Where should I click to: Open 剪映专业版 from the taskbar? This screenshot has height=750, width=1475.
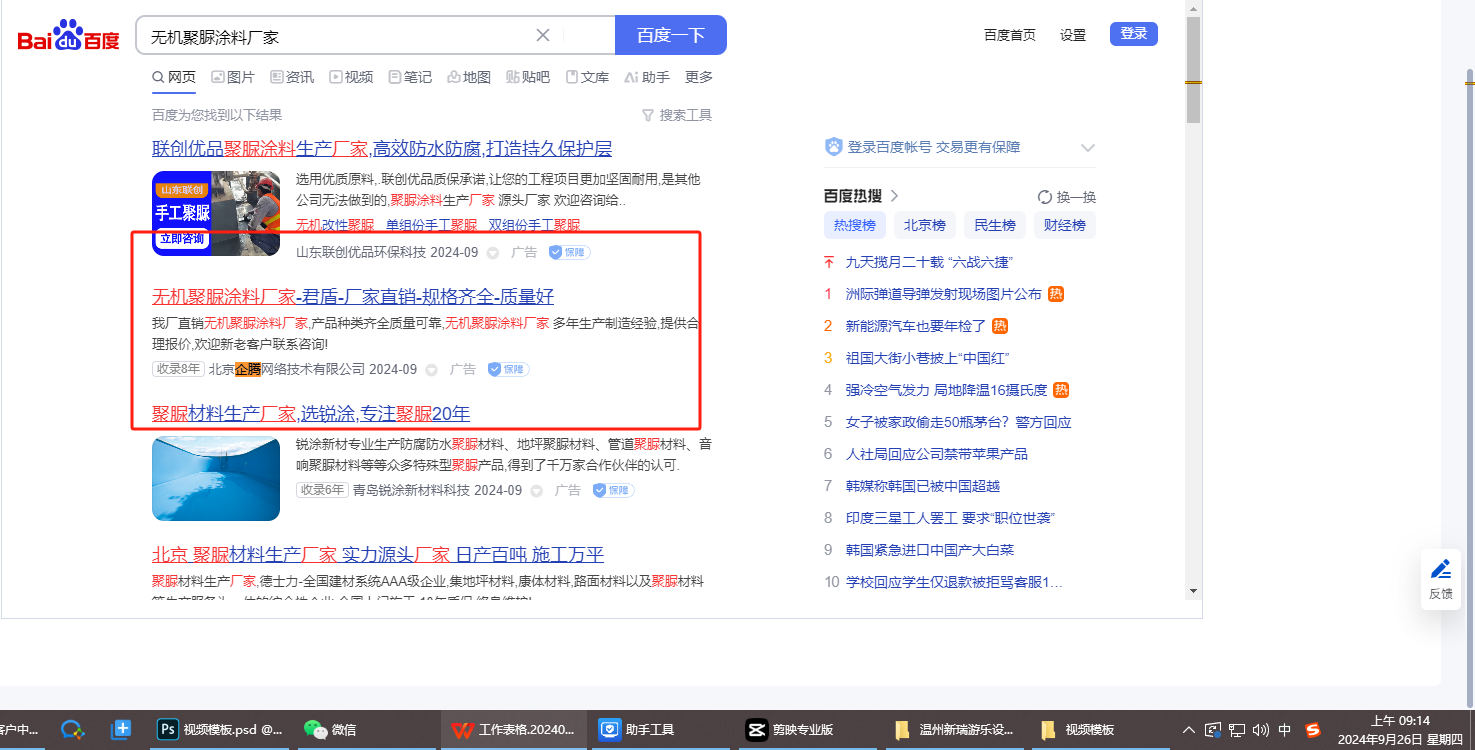(x=790, y=730)
